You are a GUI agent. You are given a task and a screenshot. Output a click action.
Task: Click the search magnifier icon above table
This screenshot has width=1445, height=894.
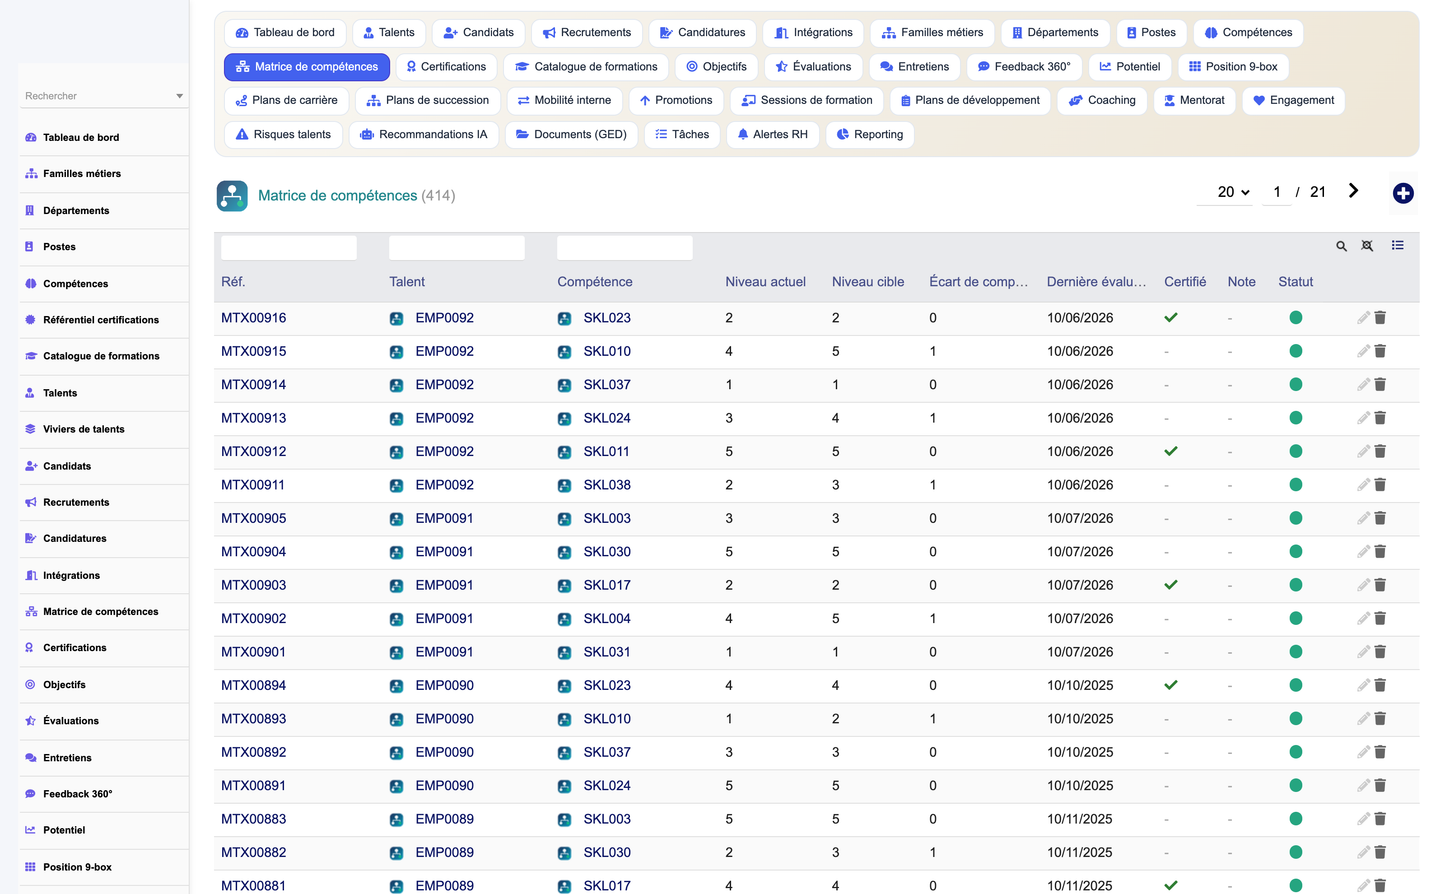point(1342,246)
